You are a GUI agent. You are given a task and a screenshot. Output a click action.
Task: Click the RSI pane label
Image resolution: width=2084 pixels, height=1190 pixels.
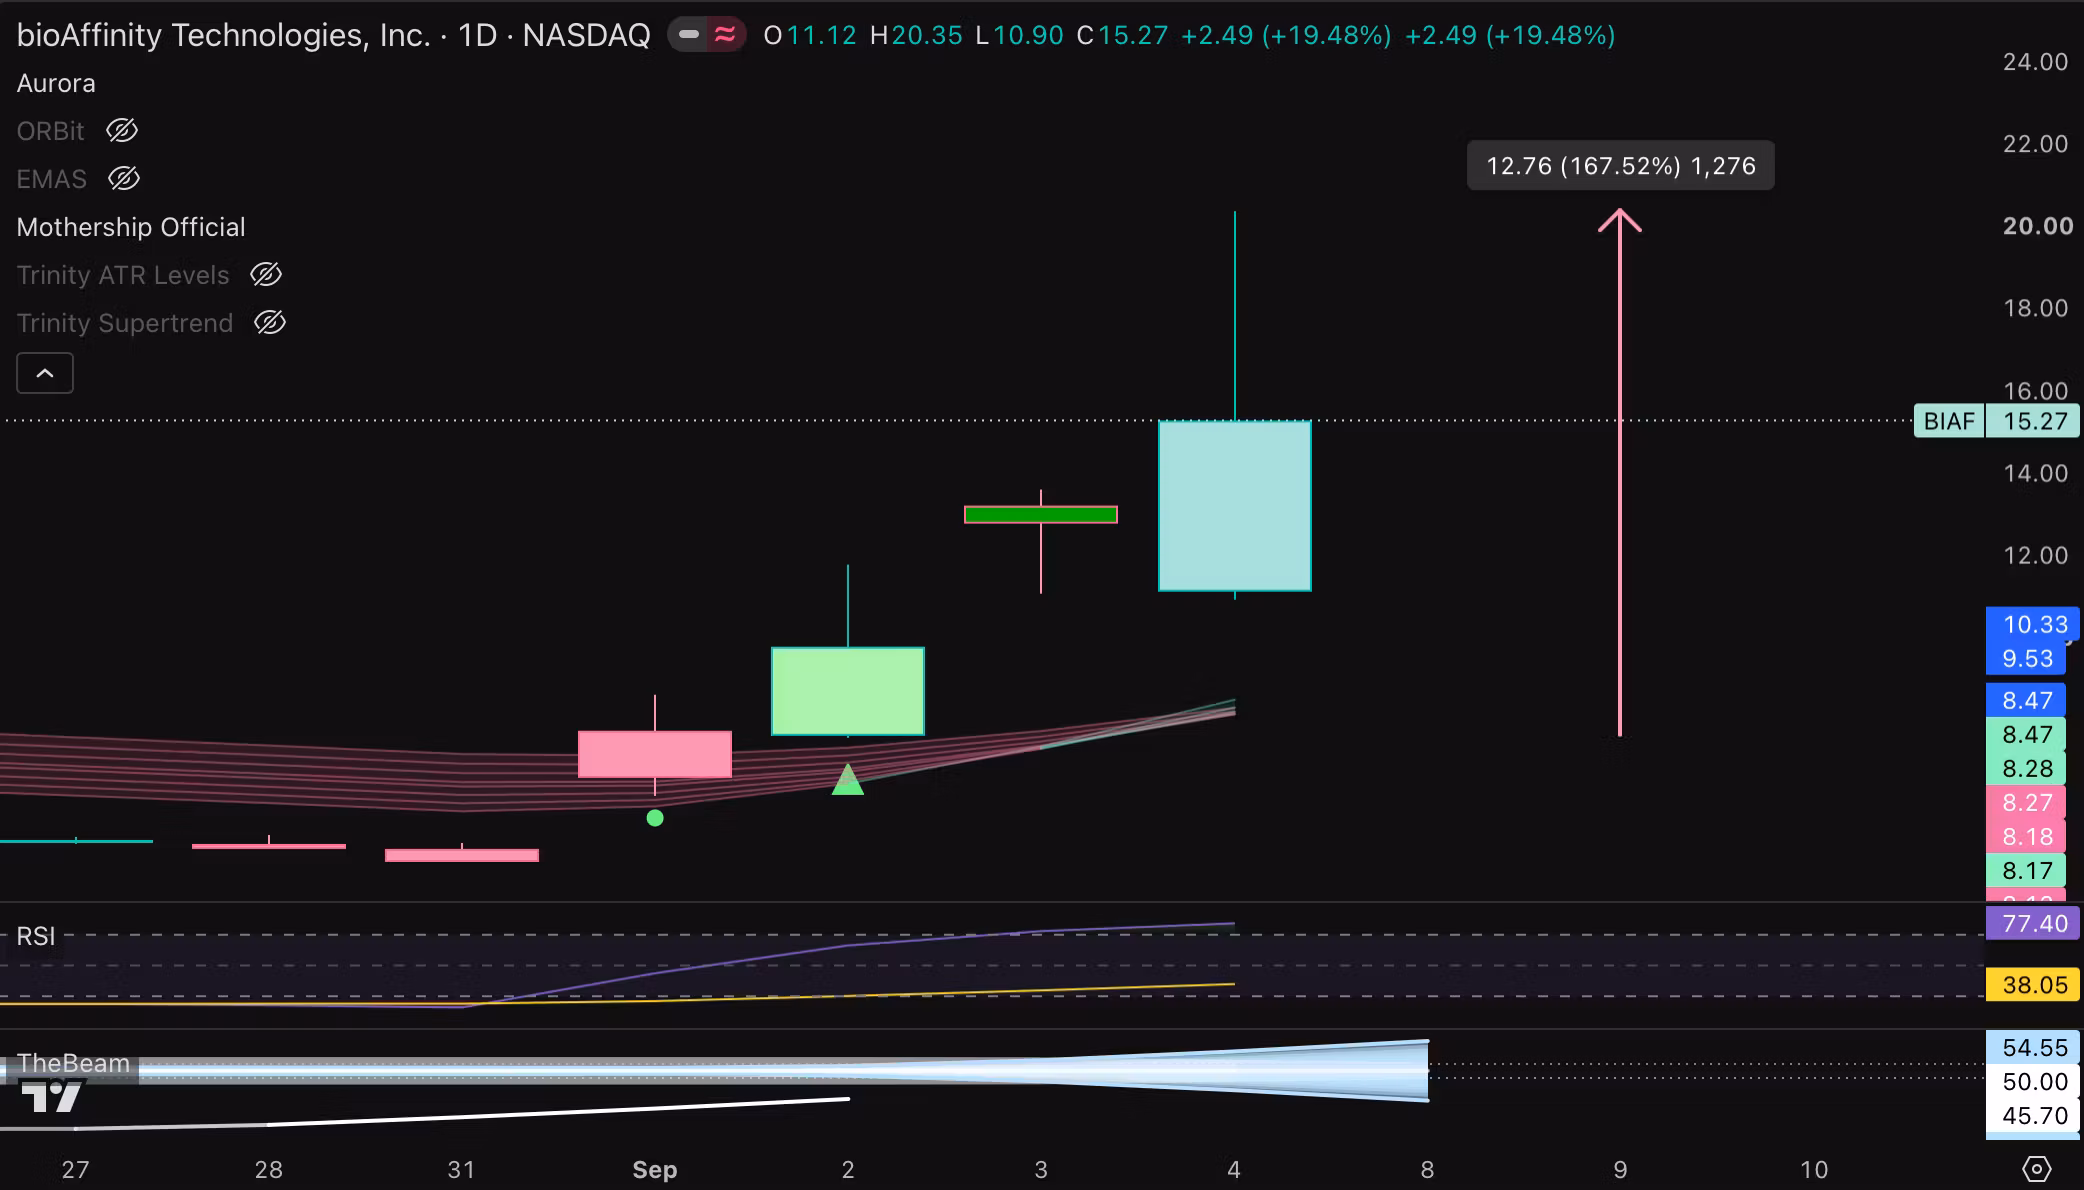click(36, 936)
